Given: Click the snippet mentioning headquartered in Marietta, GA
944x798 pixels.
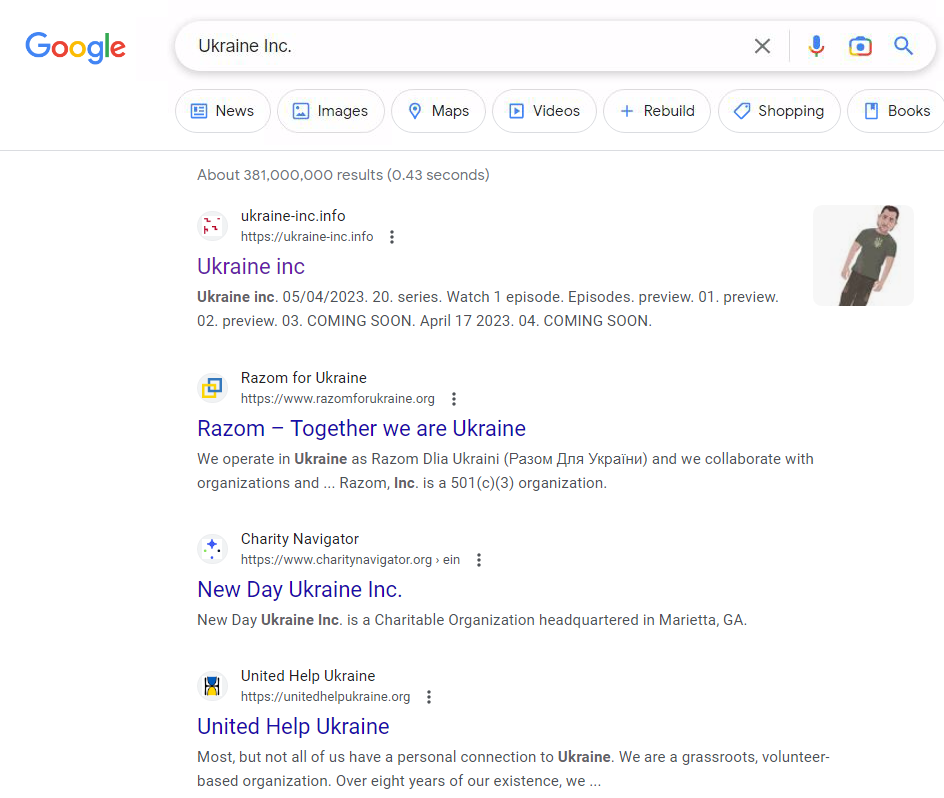Looking at the screenshot, I should 472,620.
